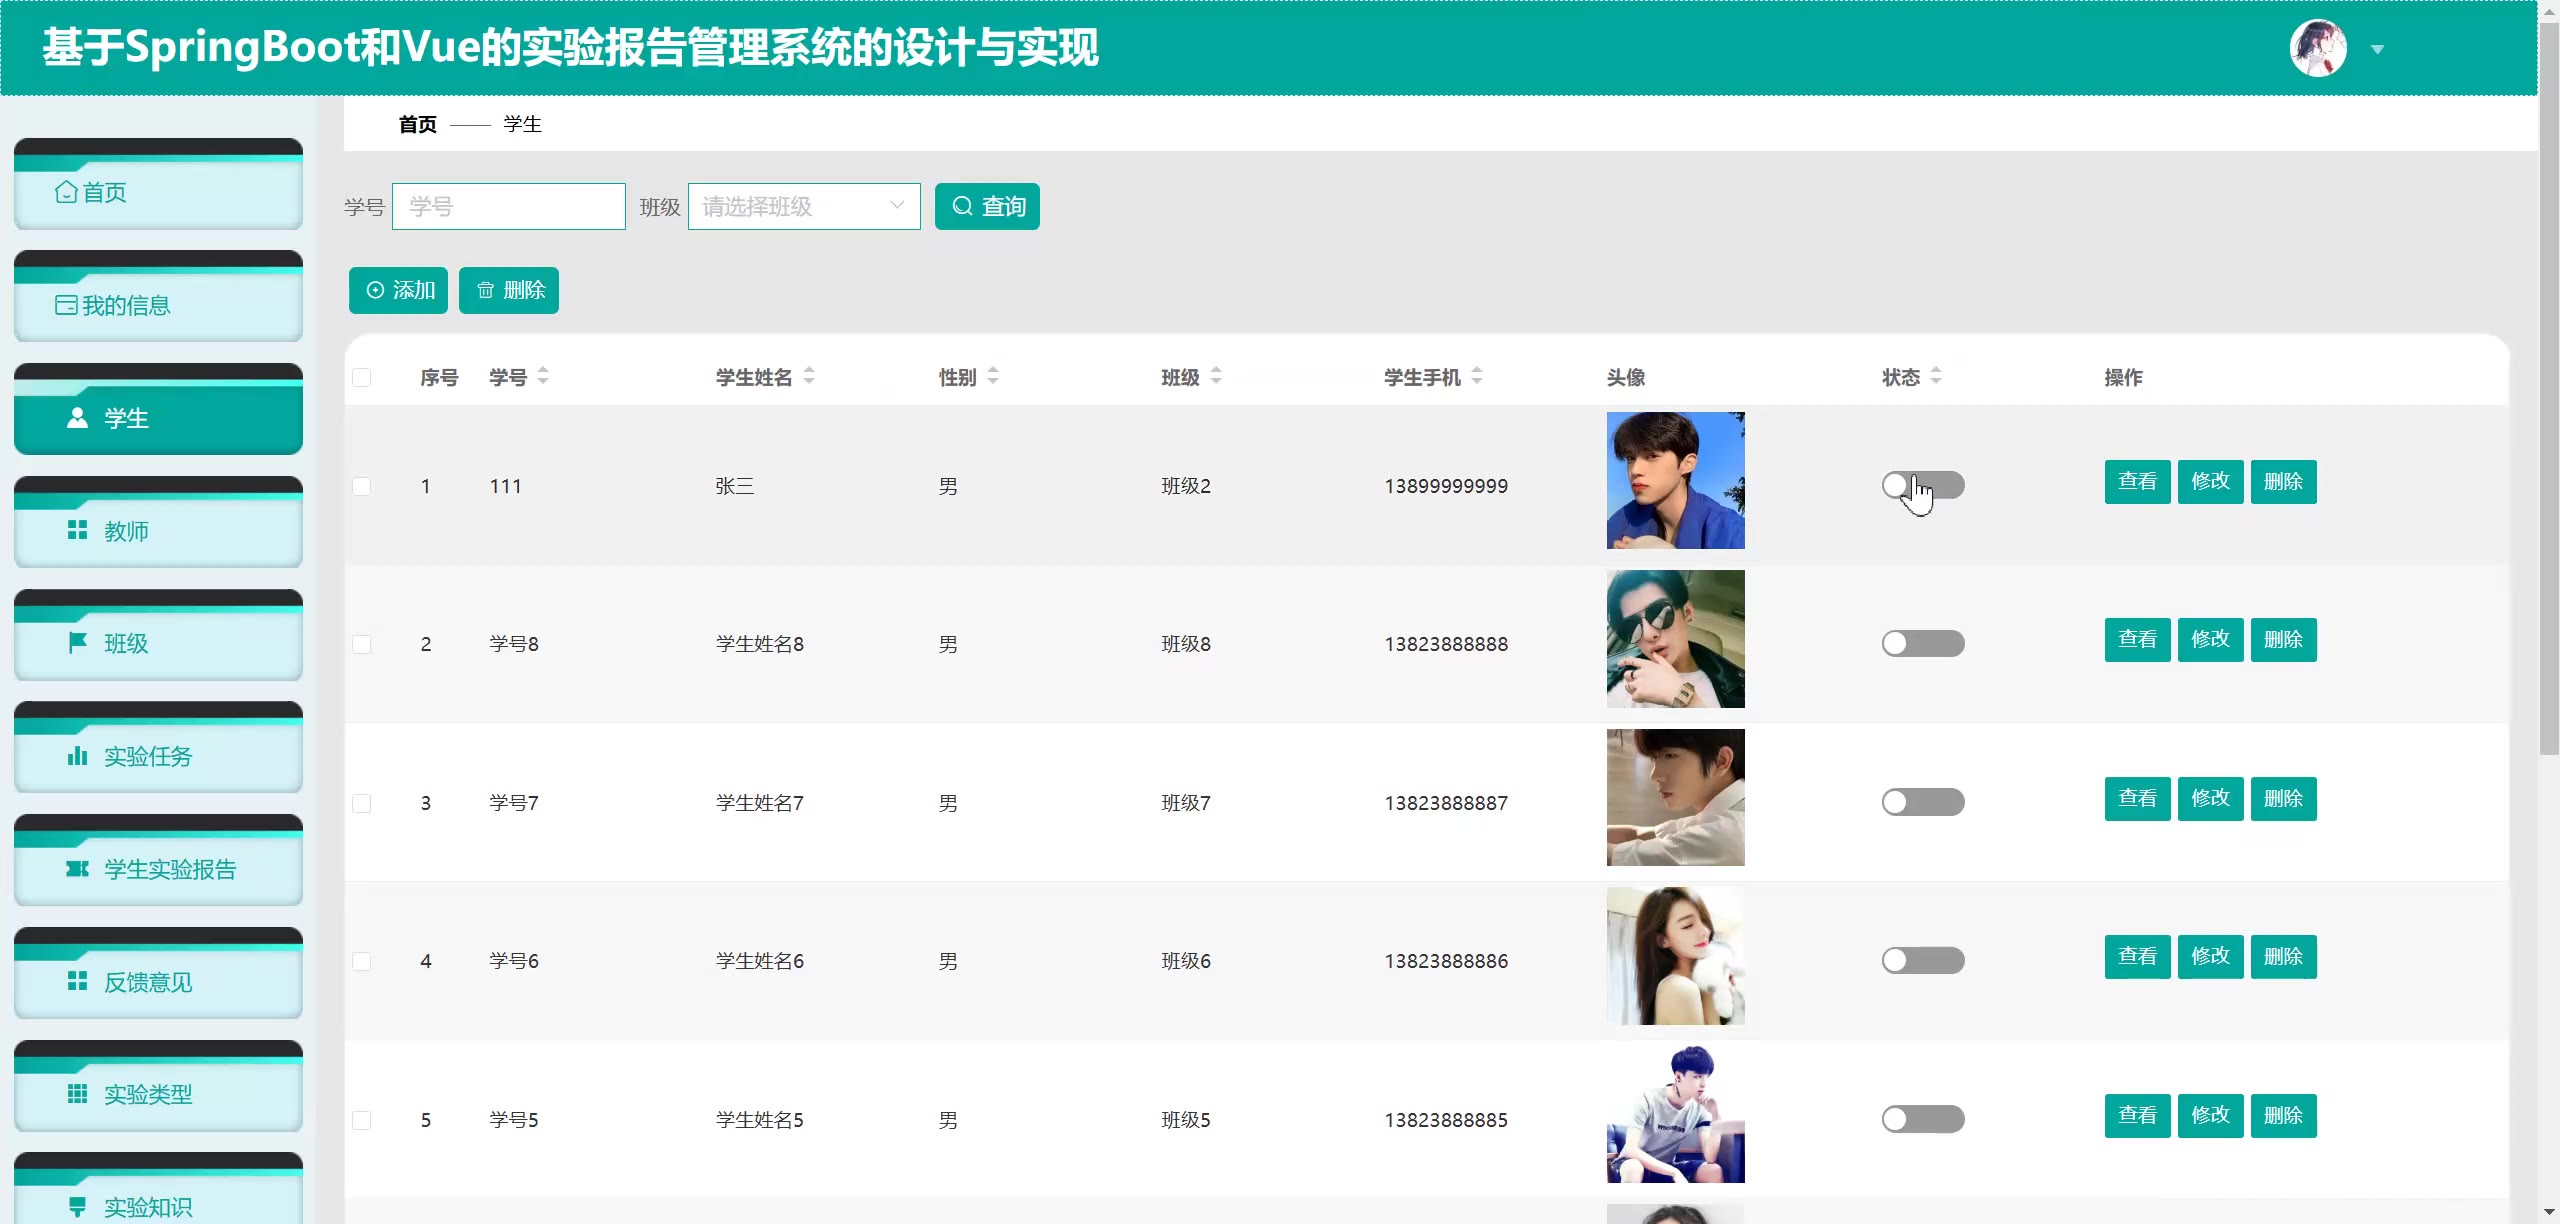Click the card icon beside 我的信息
The width and height of the screenshot is (2560, 1224).
[x=66, y=305]
